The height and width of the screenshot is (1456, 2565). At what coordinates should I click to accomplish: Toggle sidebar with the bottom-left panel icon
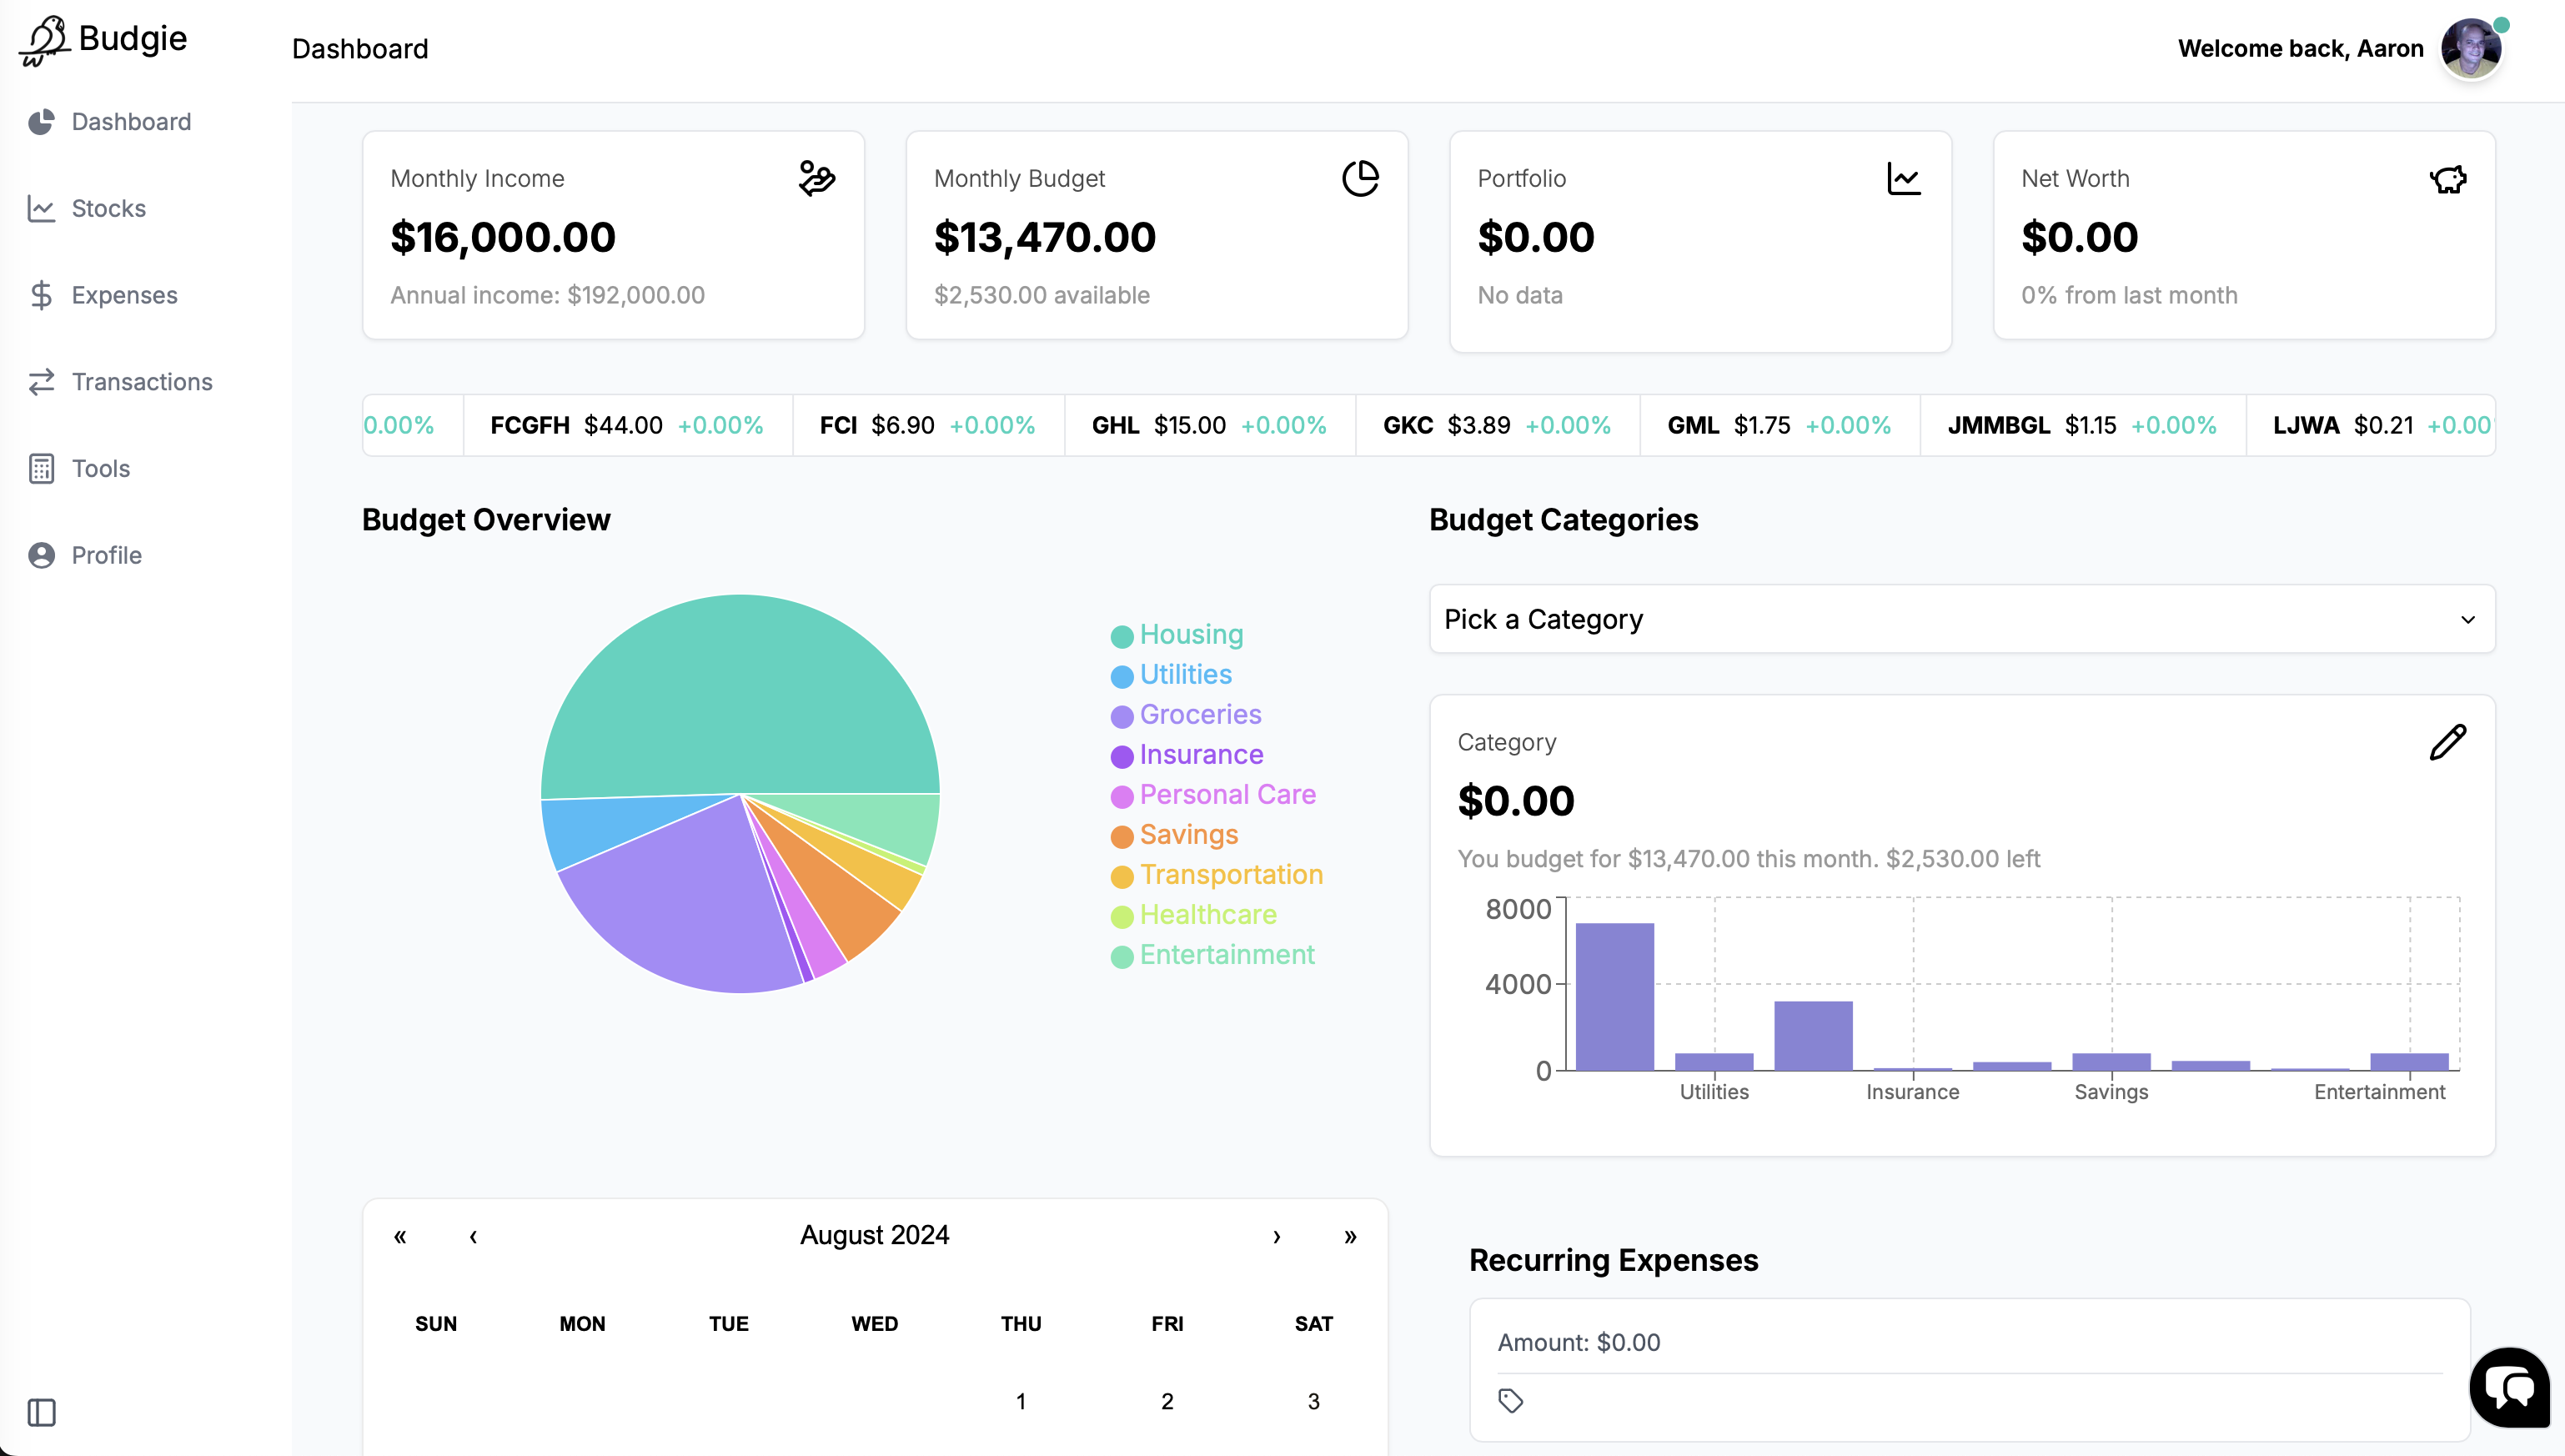[x=41, y=1412]
